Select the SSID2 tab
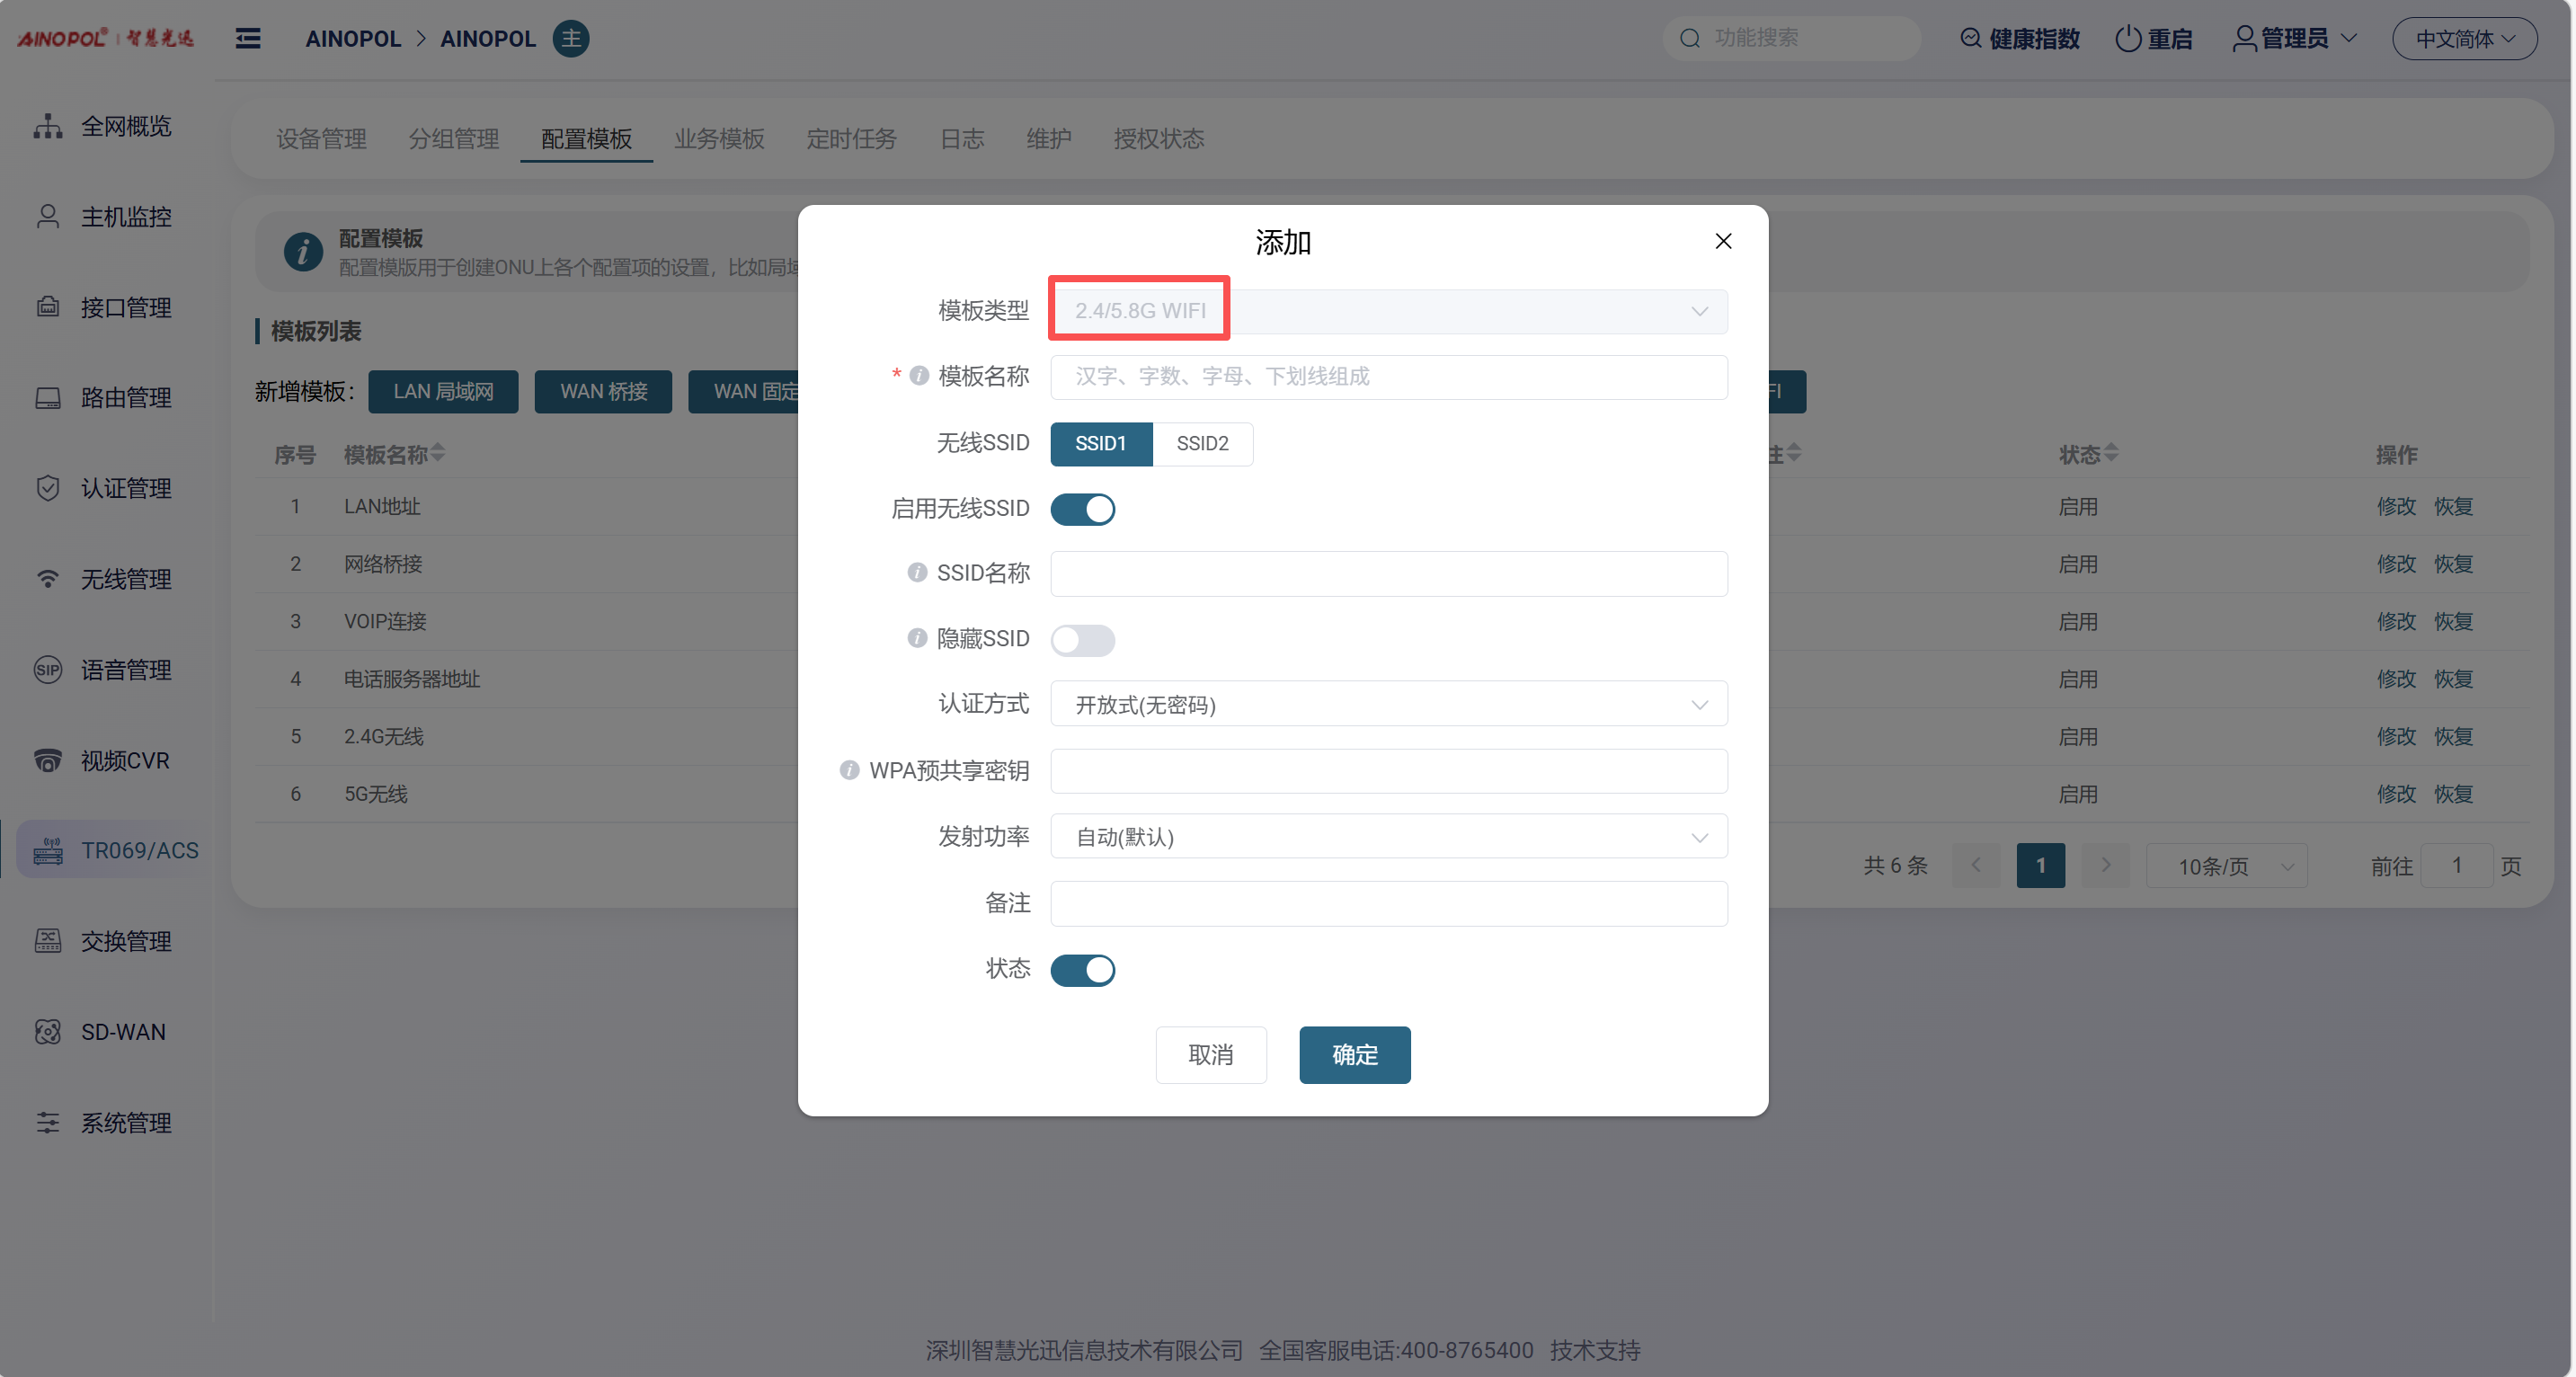Image resolution: width=2576 pixels, height=1377 pixels. click(x=1202, y=443)
